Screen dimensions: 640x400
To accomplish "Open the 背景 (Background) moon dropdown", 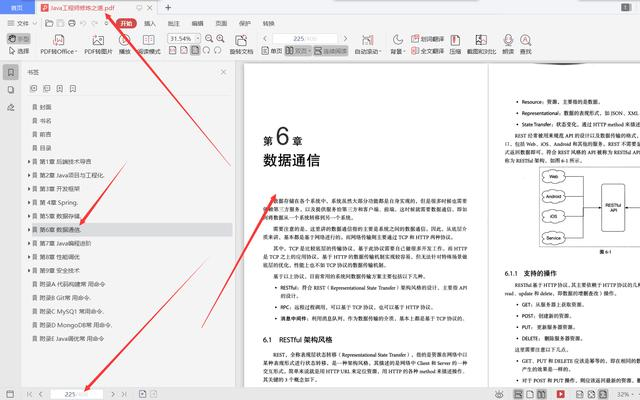I will (398, 44).
